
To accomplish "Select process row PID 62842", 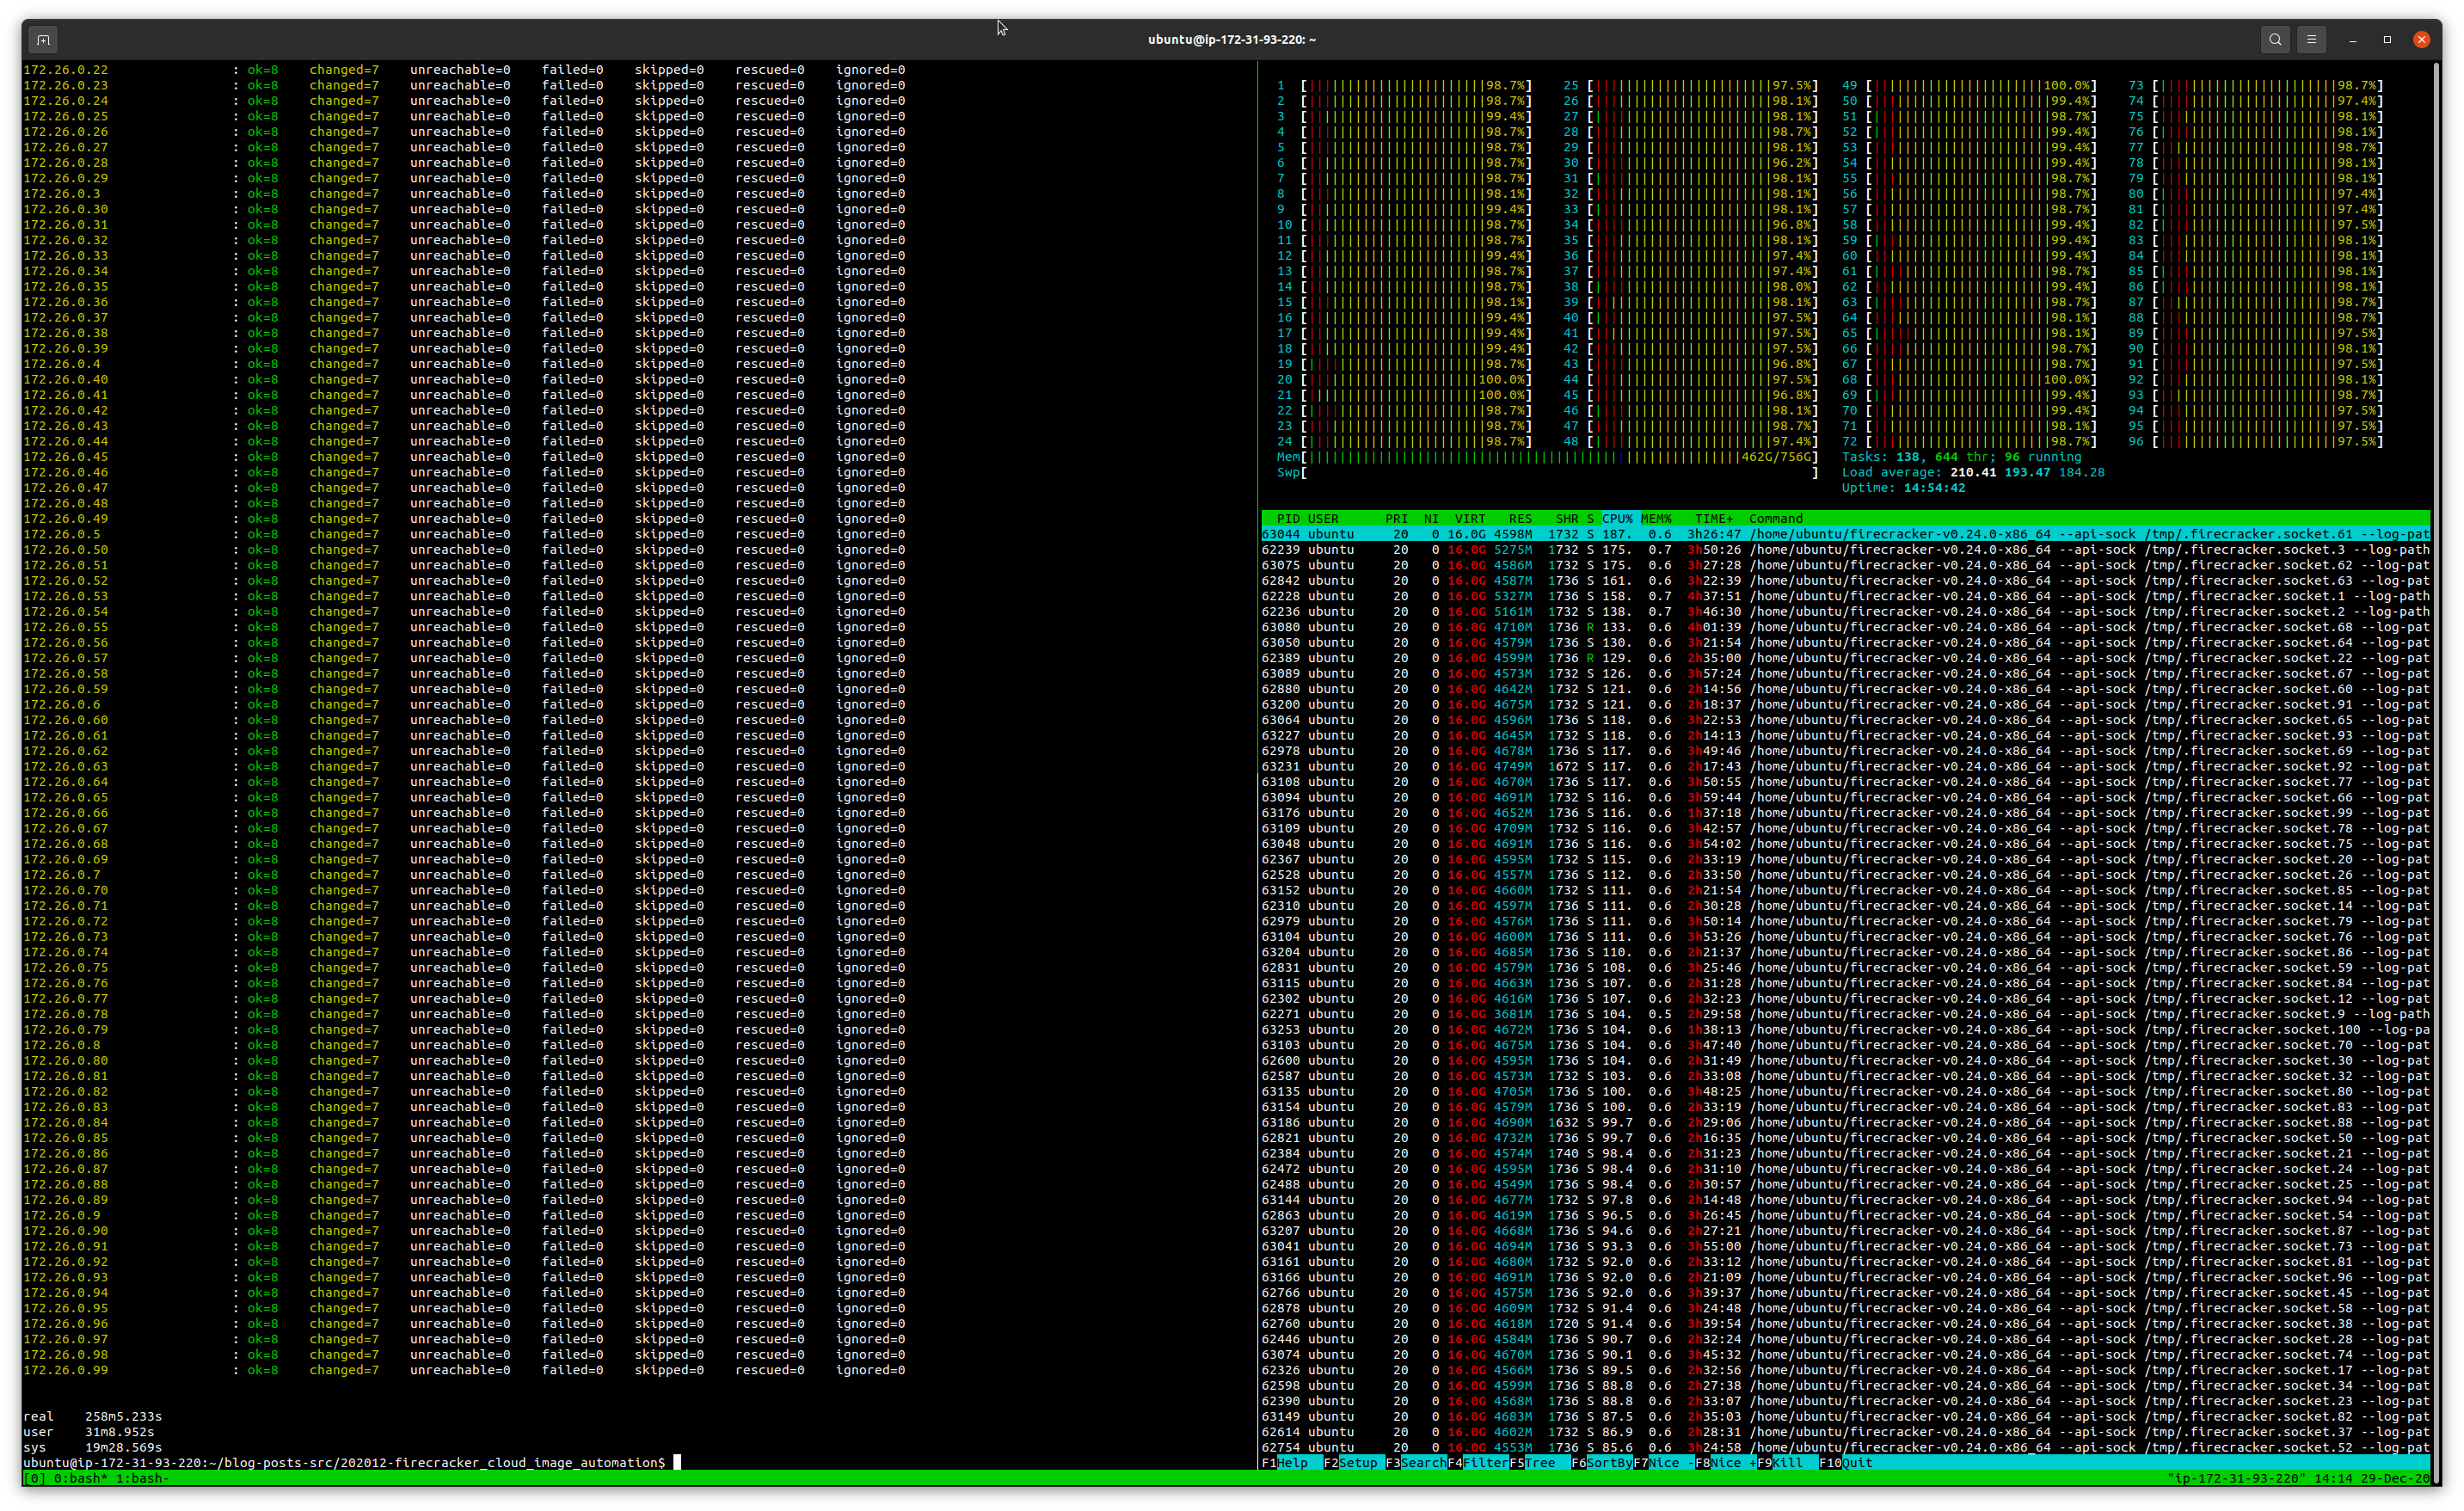I will click(1846, 580).
